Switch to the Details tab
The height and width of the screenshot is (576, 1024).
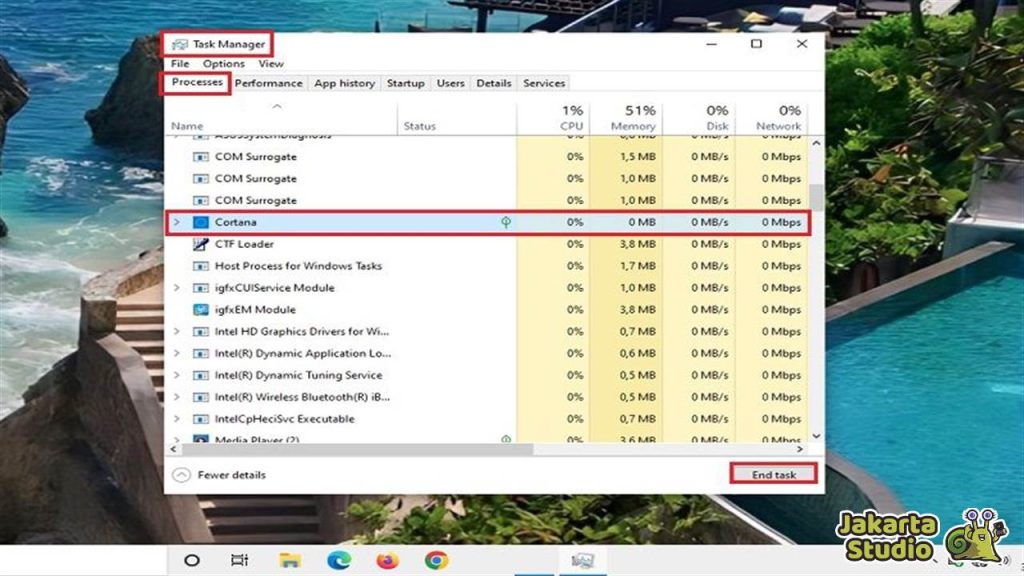pos(494,83)
